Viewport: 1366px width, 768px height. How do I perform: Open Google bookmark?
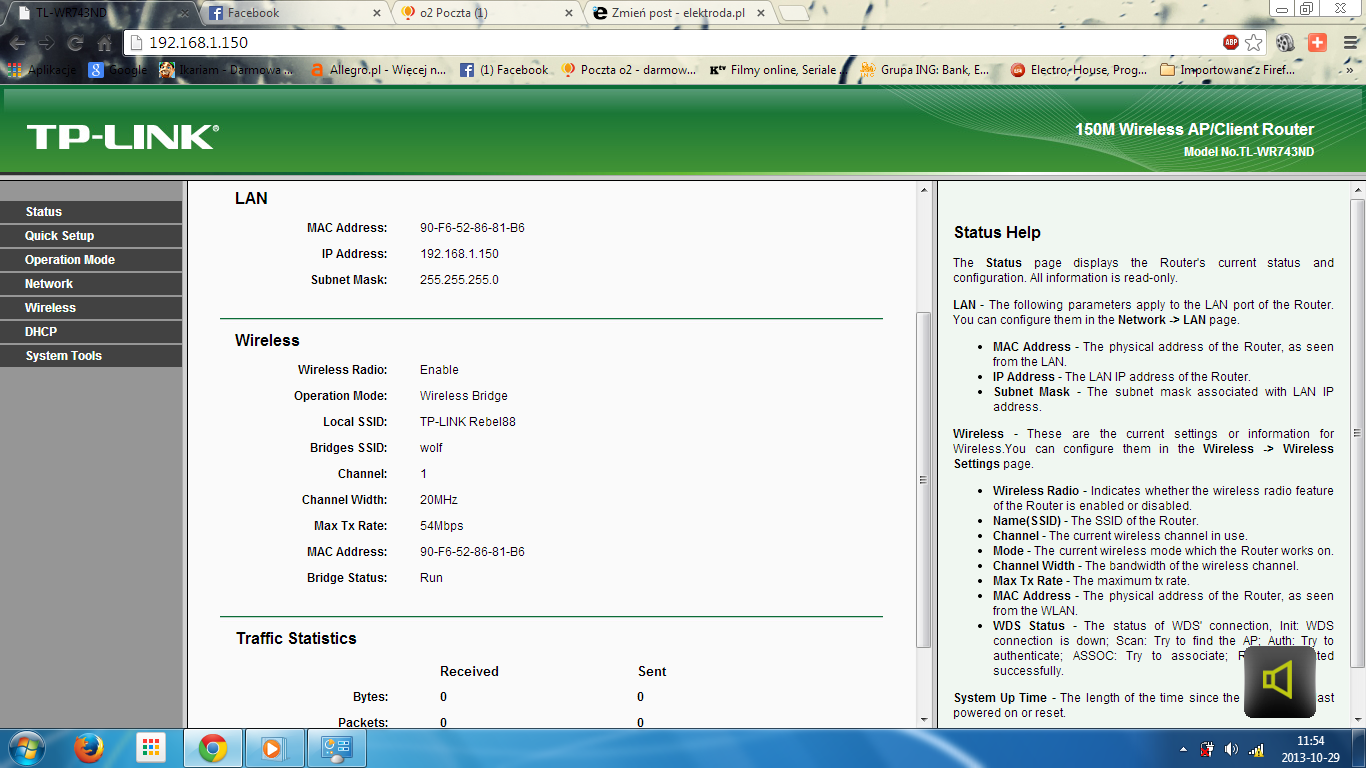click(117, 70)
